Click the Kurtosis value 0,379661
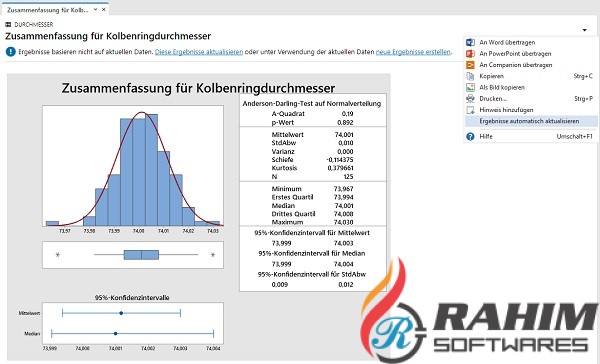Screen dimensions: 600x364 (x=341, y=168)
